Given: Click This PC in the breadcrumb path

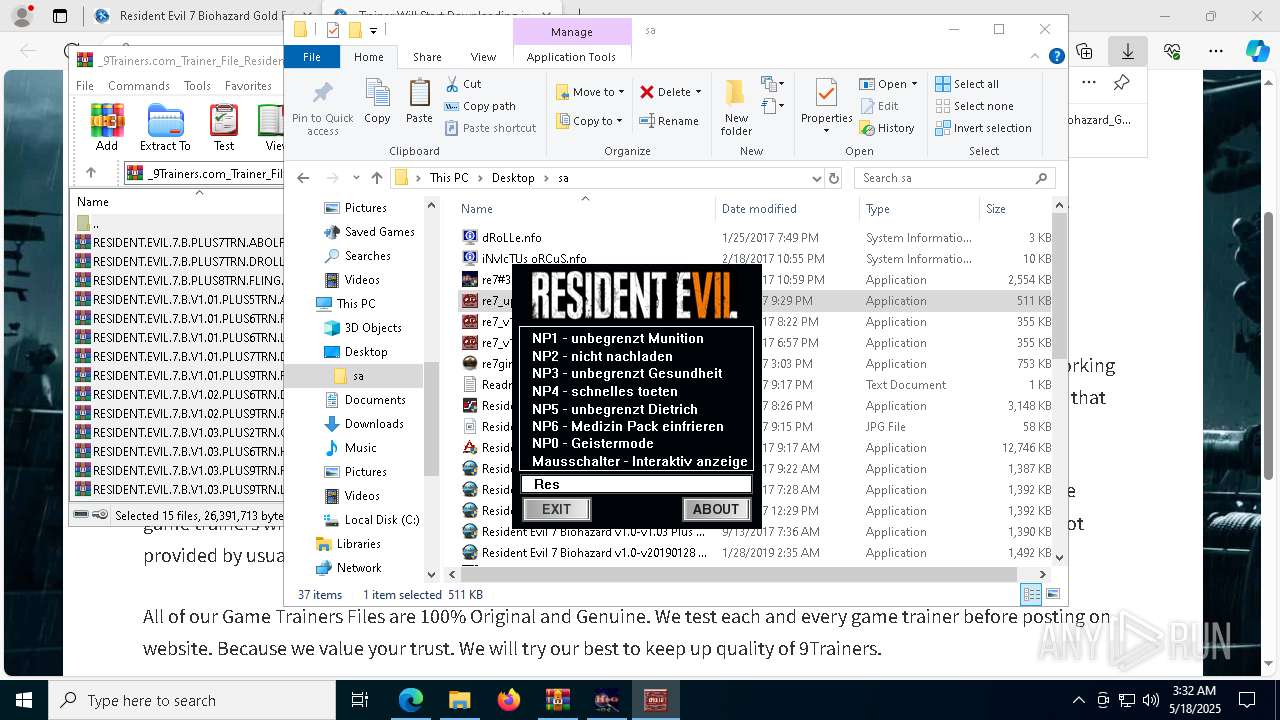Looking at the screenshot, I should tap(449, 178).
